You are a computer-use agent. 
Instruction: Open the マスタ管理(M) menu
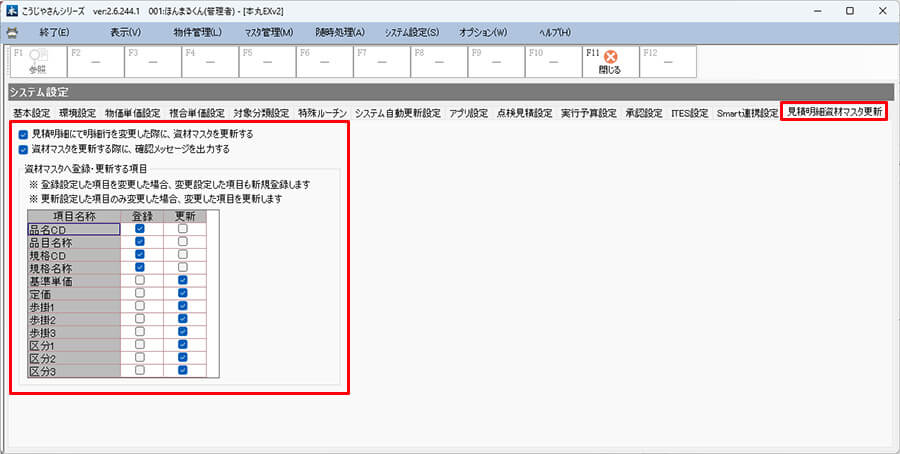268,32
